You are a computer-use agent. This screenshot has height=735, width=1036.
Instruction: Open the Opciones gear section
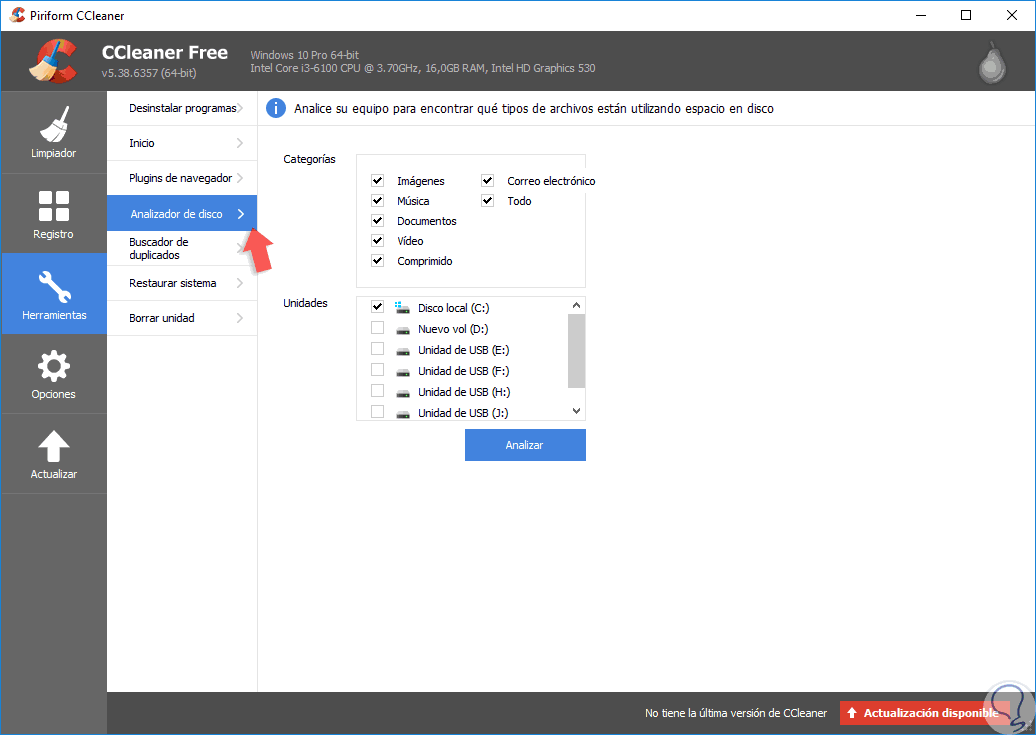point(54,374)
